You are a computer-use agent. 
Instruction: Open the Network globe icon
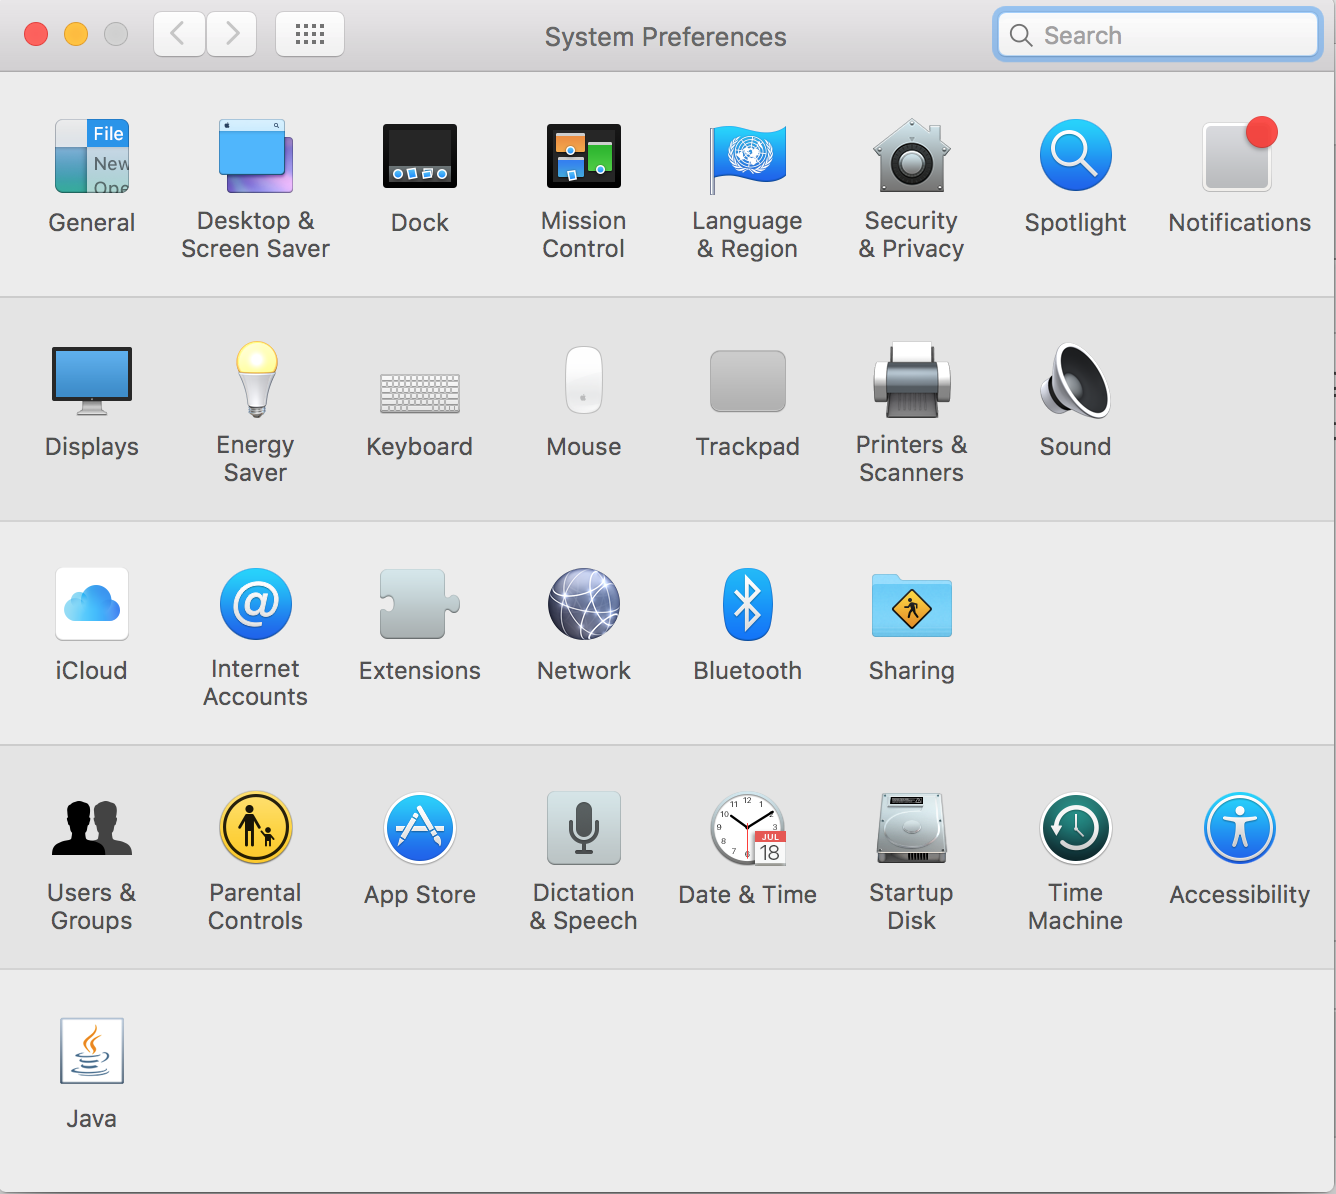pos(584,604)
